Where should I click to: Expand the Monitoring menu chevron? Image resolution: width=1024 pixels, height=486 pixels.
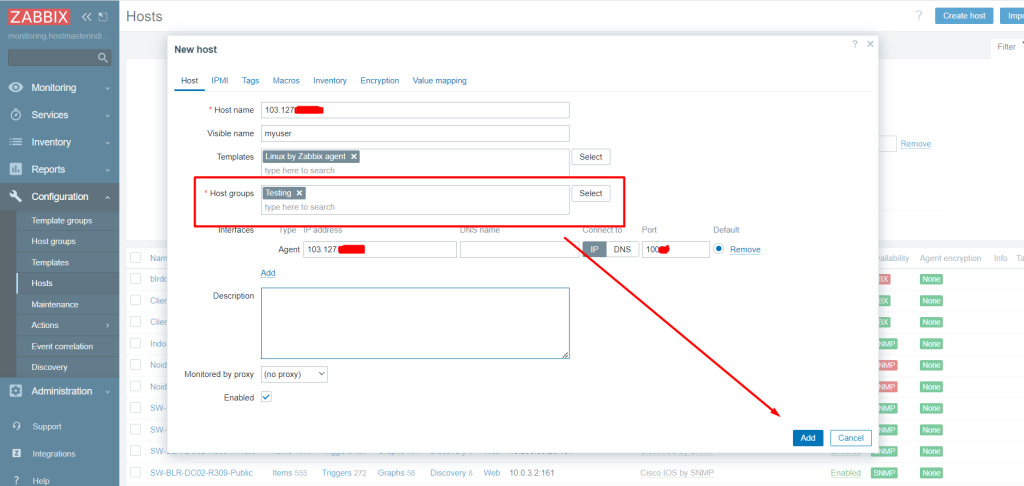point(107,88)
